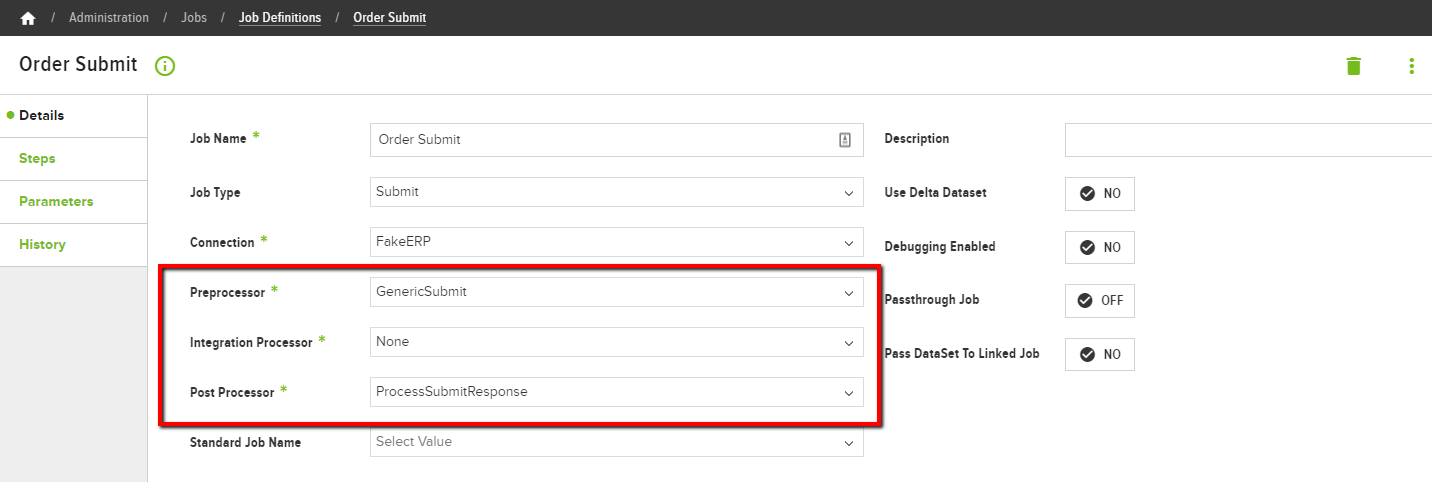The height and width of the screenshot is (482, 1432).
Task: Click into the Description input field
Action: coord(1248,140)
